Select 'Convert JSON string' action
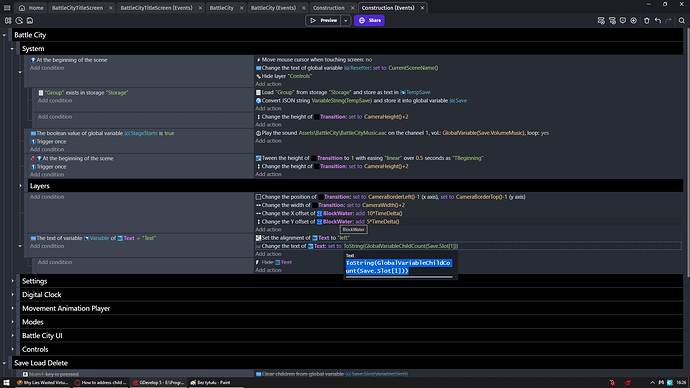690x388 pixels. [x=361, y=101]
